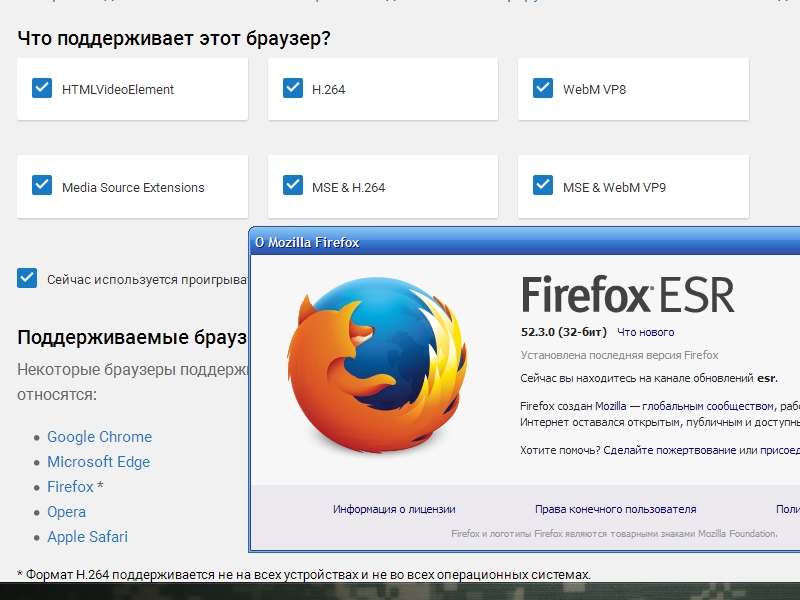
Task: Toggle the H.264 checkbox
Action: coord(293,88)
